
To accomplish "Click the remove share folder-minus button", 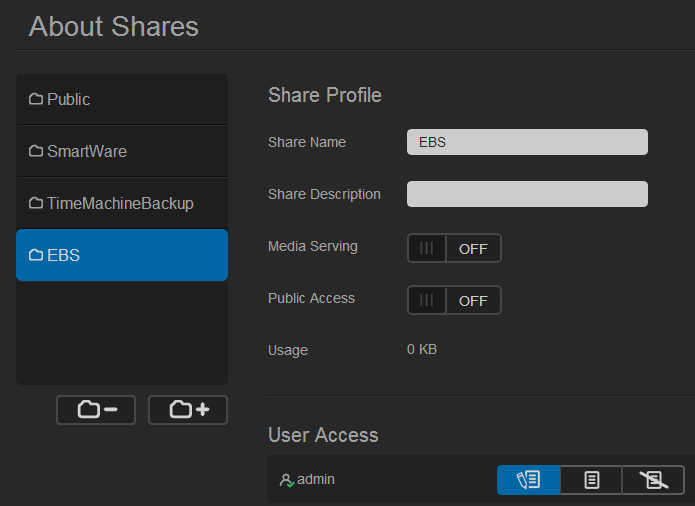I will coord(96,410).
